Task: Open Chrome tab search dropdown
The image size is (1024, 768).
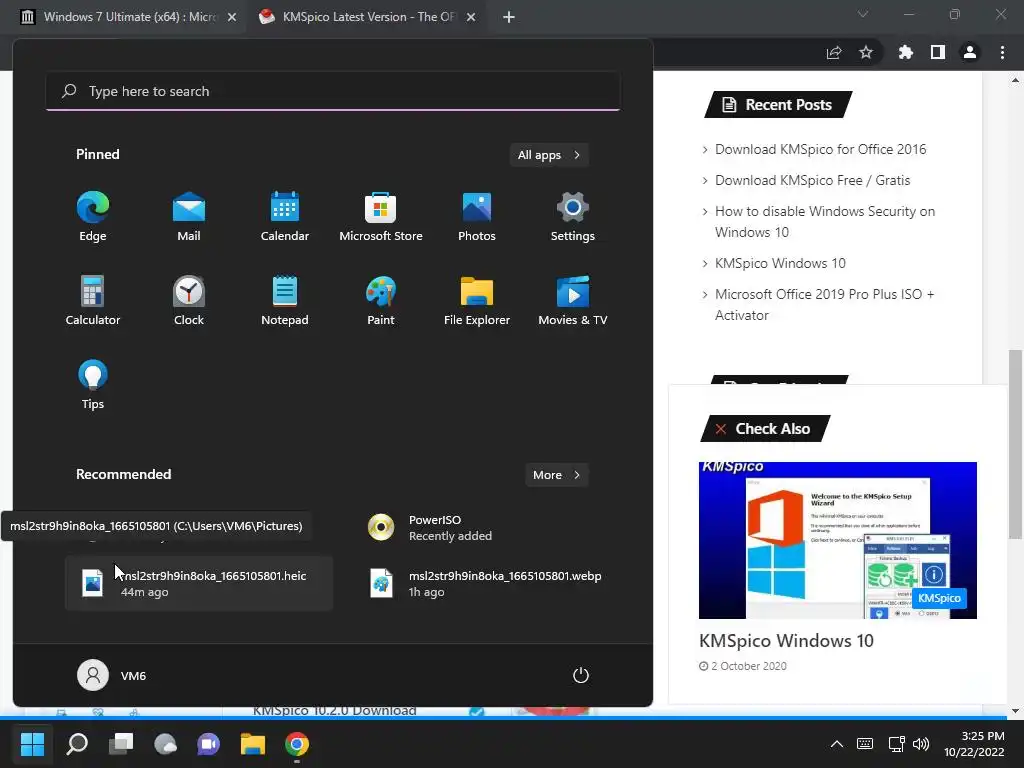Action: pyautogui.click(x=863, y=14)
